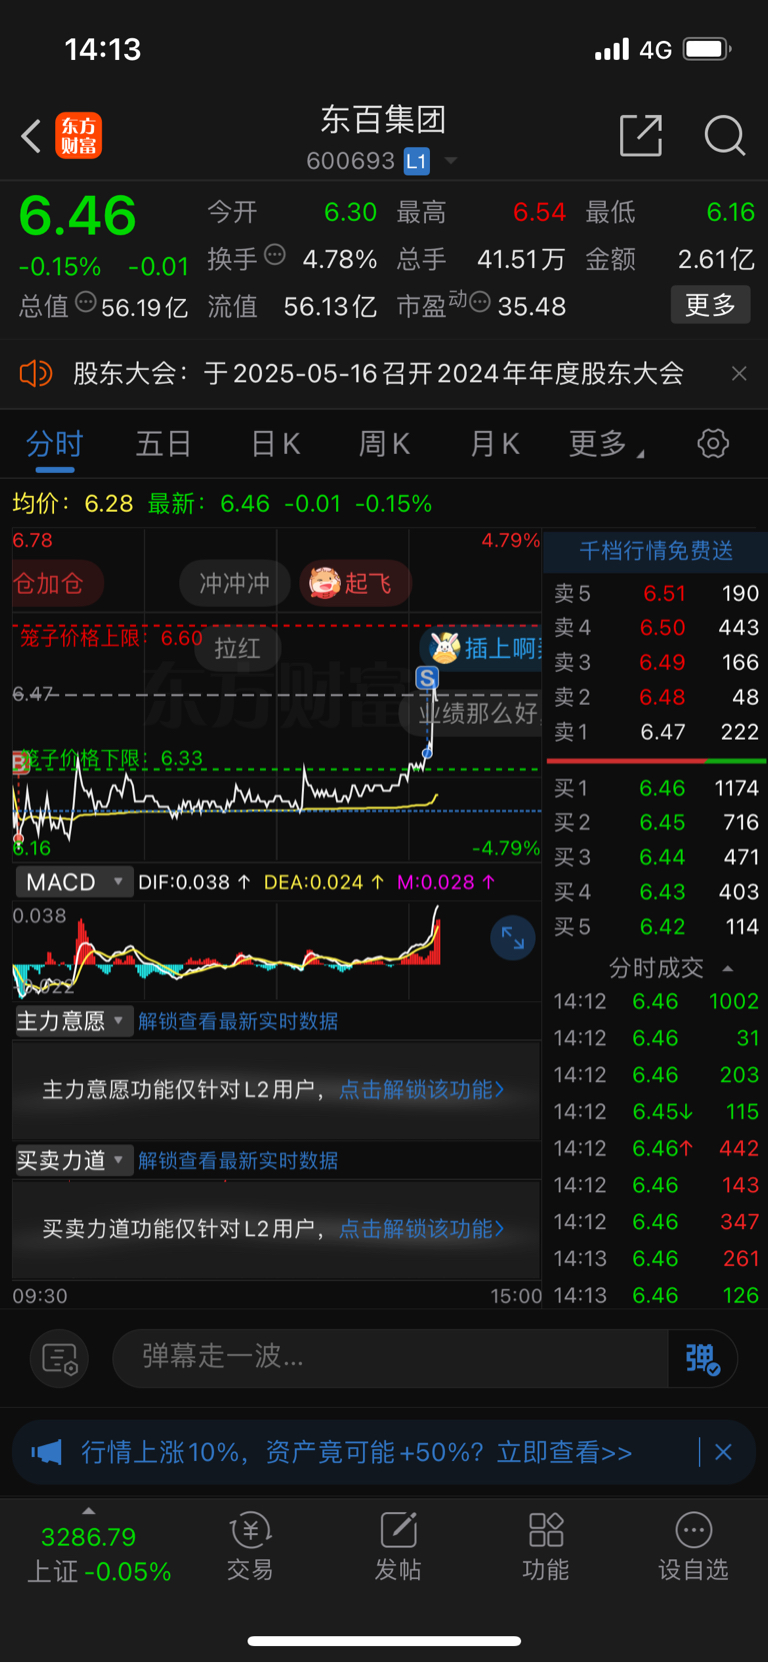Open the 功能 functions icon
Viewport: 768px width, 1663px height.
tap(546, 1546)
